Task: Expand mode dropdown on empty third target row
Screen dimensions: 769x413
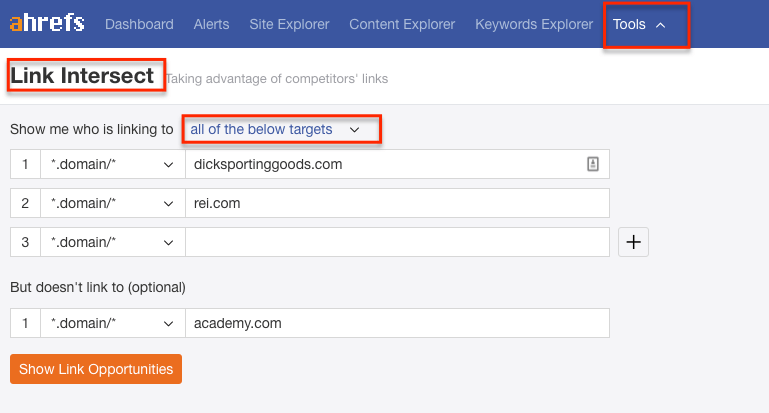Action: tap(112, 242)
